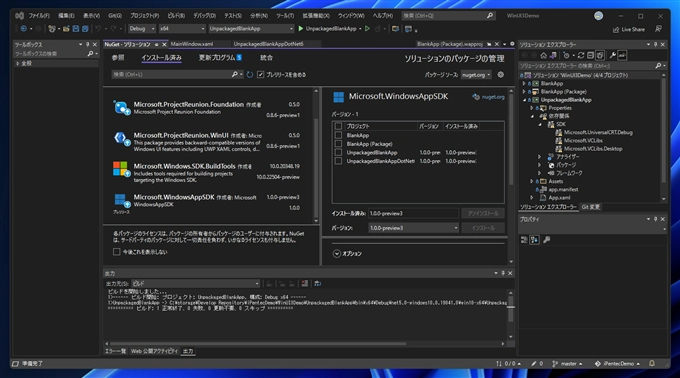Start without debugging outline play icon
The width and height of the screenshot is (680, 378).
coord(367,29)
